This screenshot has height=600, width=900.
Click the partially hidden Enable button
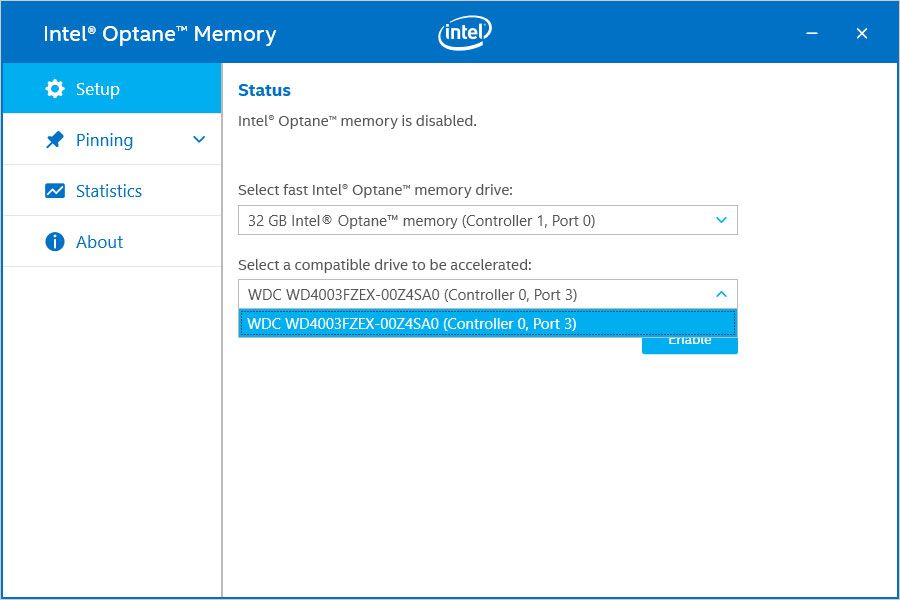coord(689,345)
